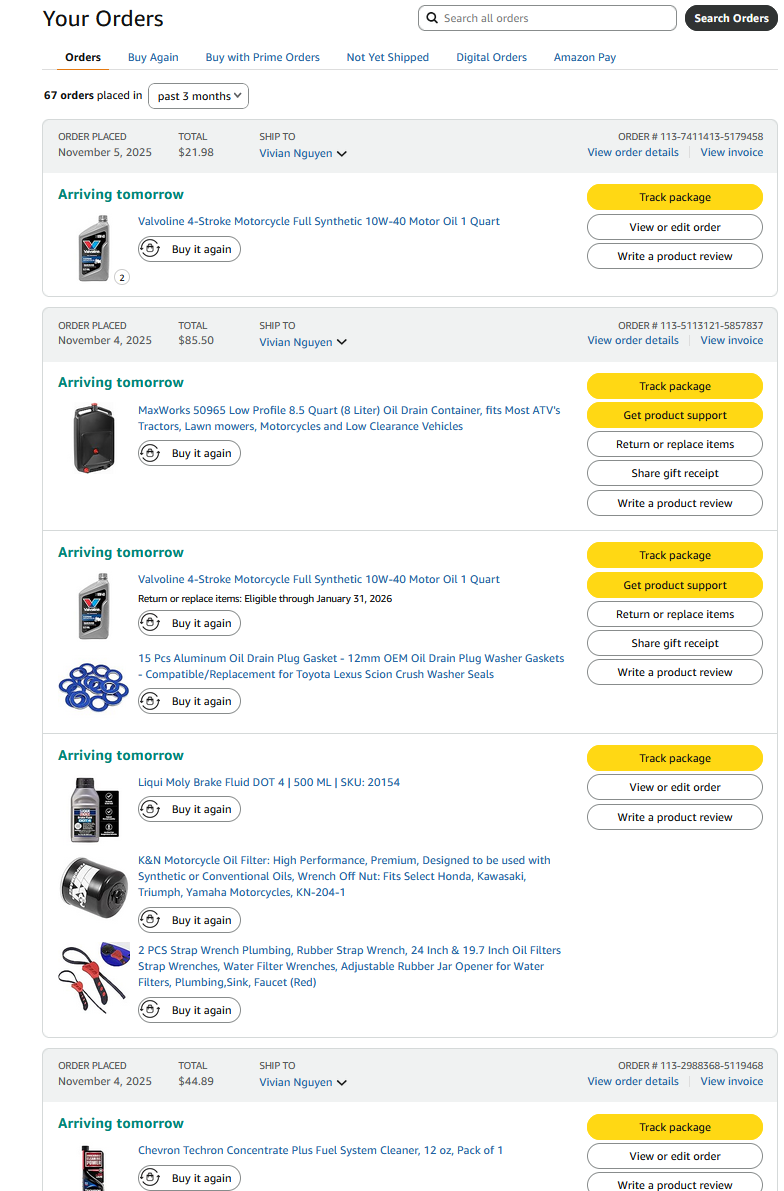The image size is (784, 1191).
Task: Switch to the Buy Again tab
Action: tap(153, 57)
